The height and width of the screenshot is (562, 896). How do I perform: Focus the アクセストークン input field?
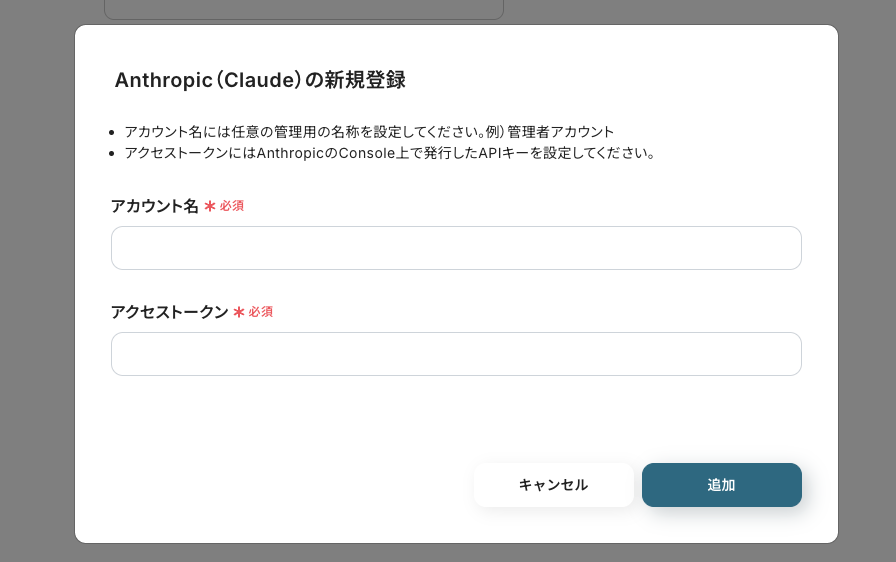coord(456,354)
